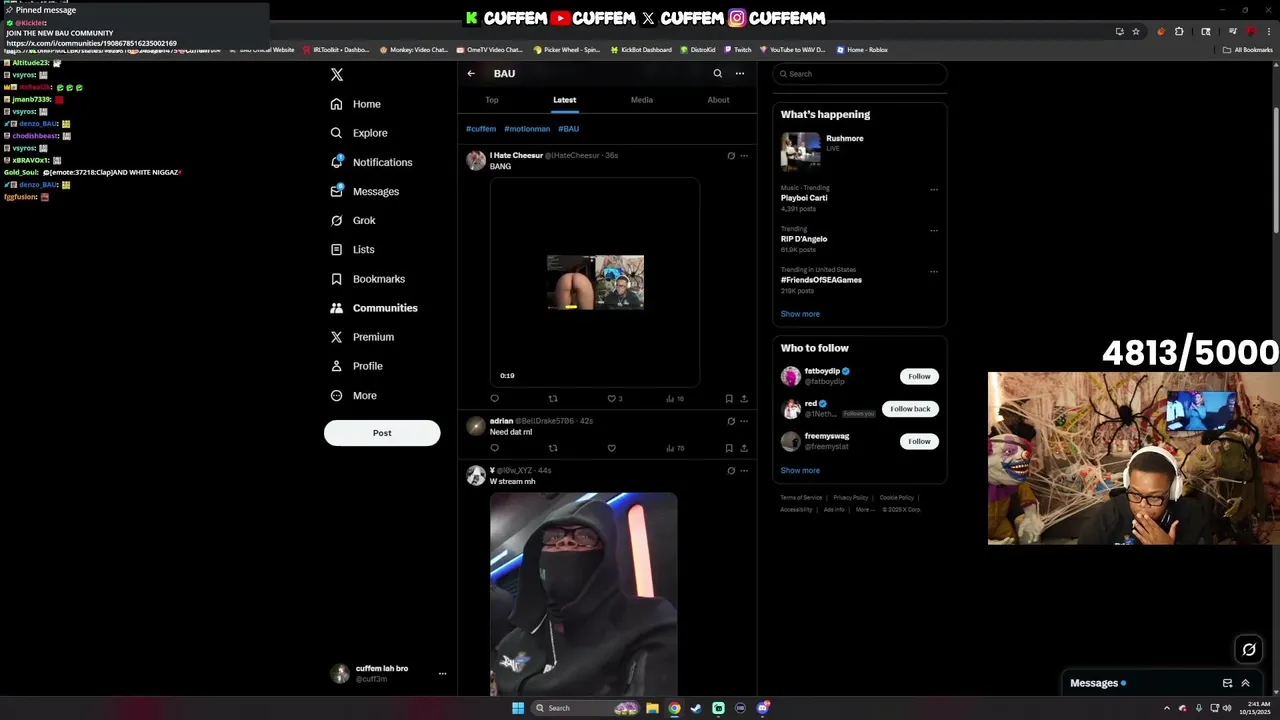Open more options on adrian's post
1280x720 pixels.
[x=744, y=421]
